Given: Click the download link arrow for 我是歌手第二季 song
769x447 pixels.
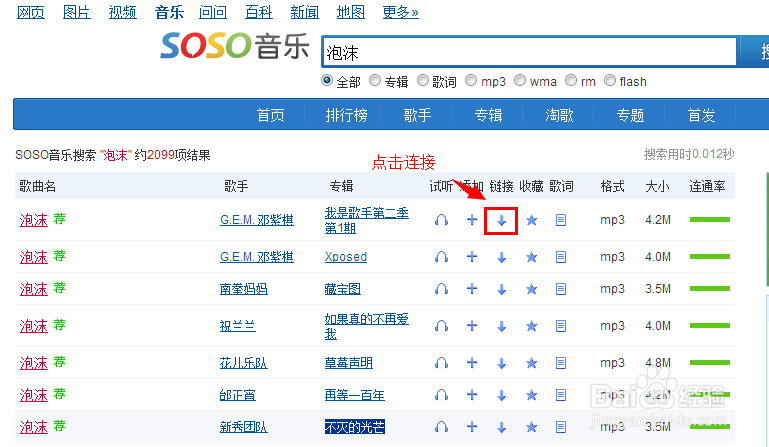Looking at the screenshot, I should (501, 221).
